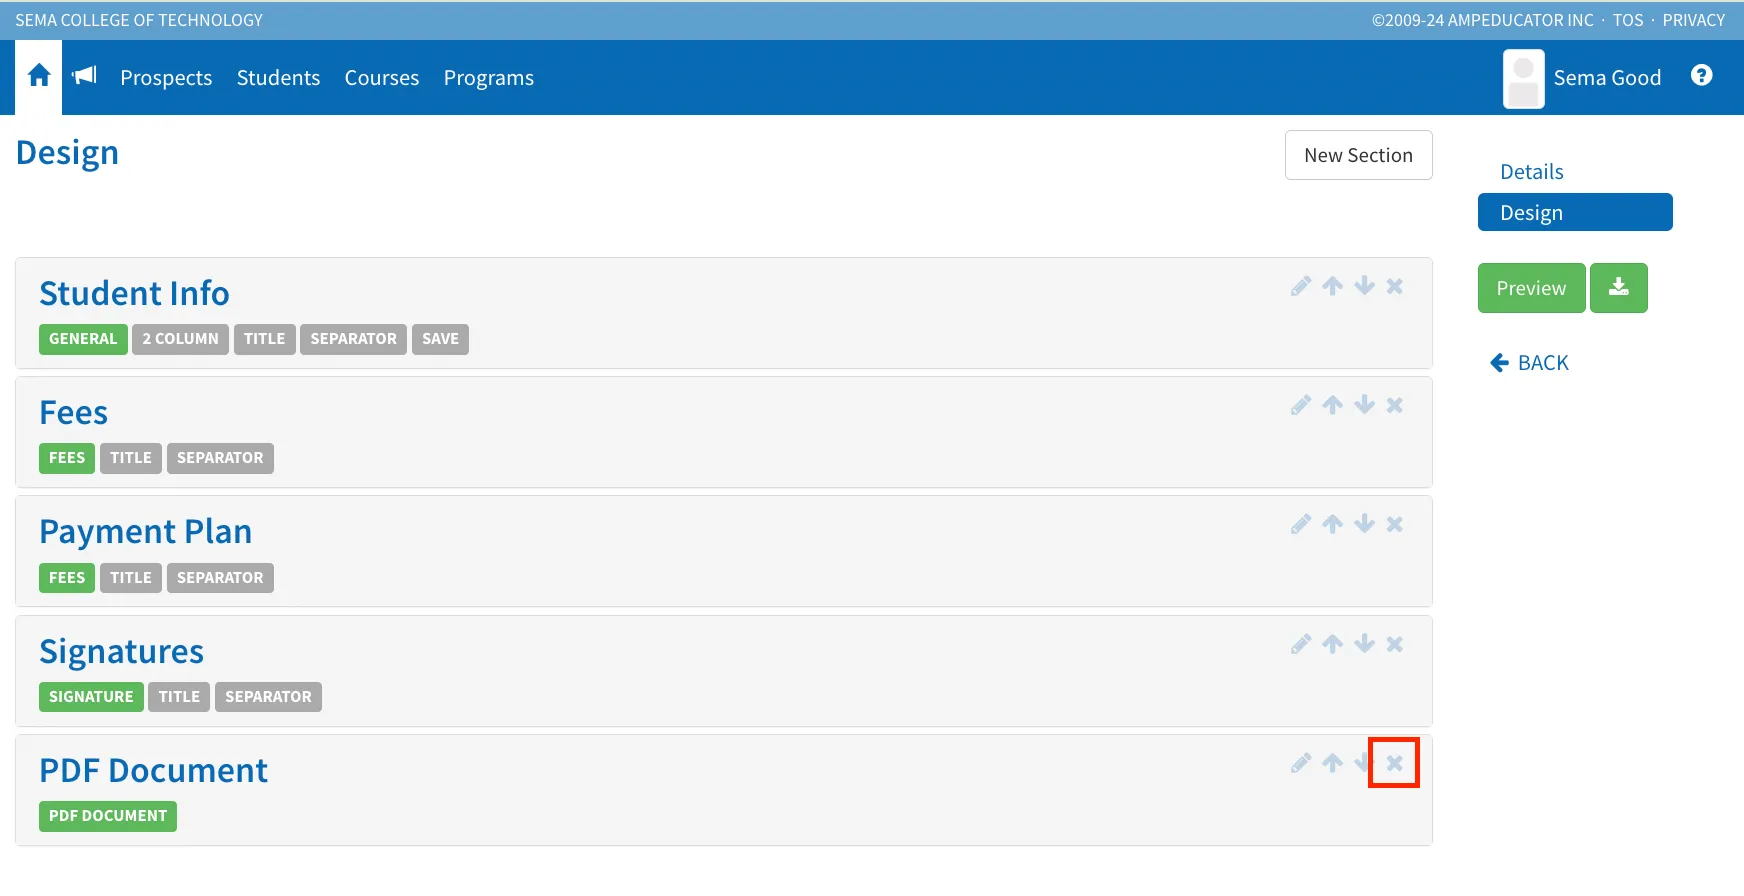Move the PDF Document section up
This screenshot has height=896, width=1744.
click(x=1332, y=763)
